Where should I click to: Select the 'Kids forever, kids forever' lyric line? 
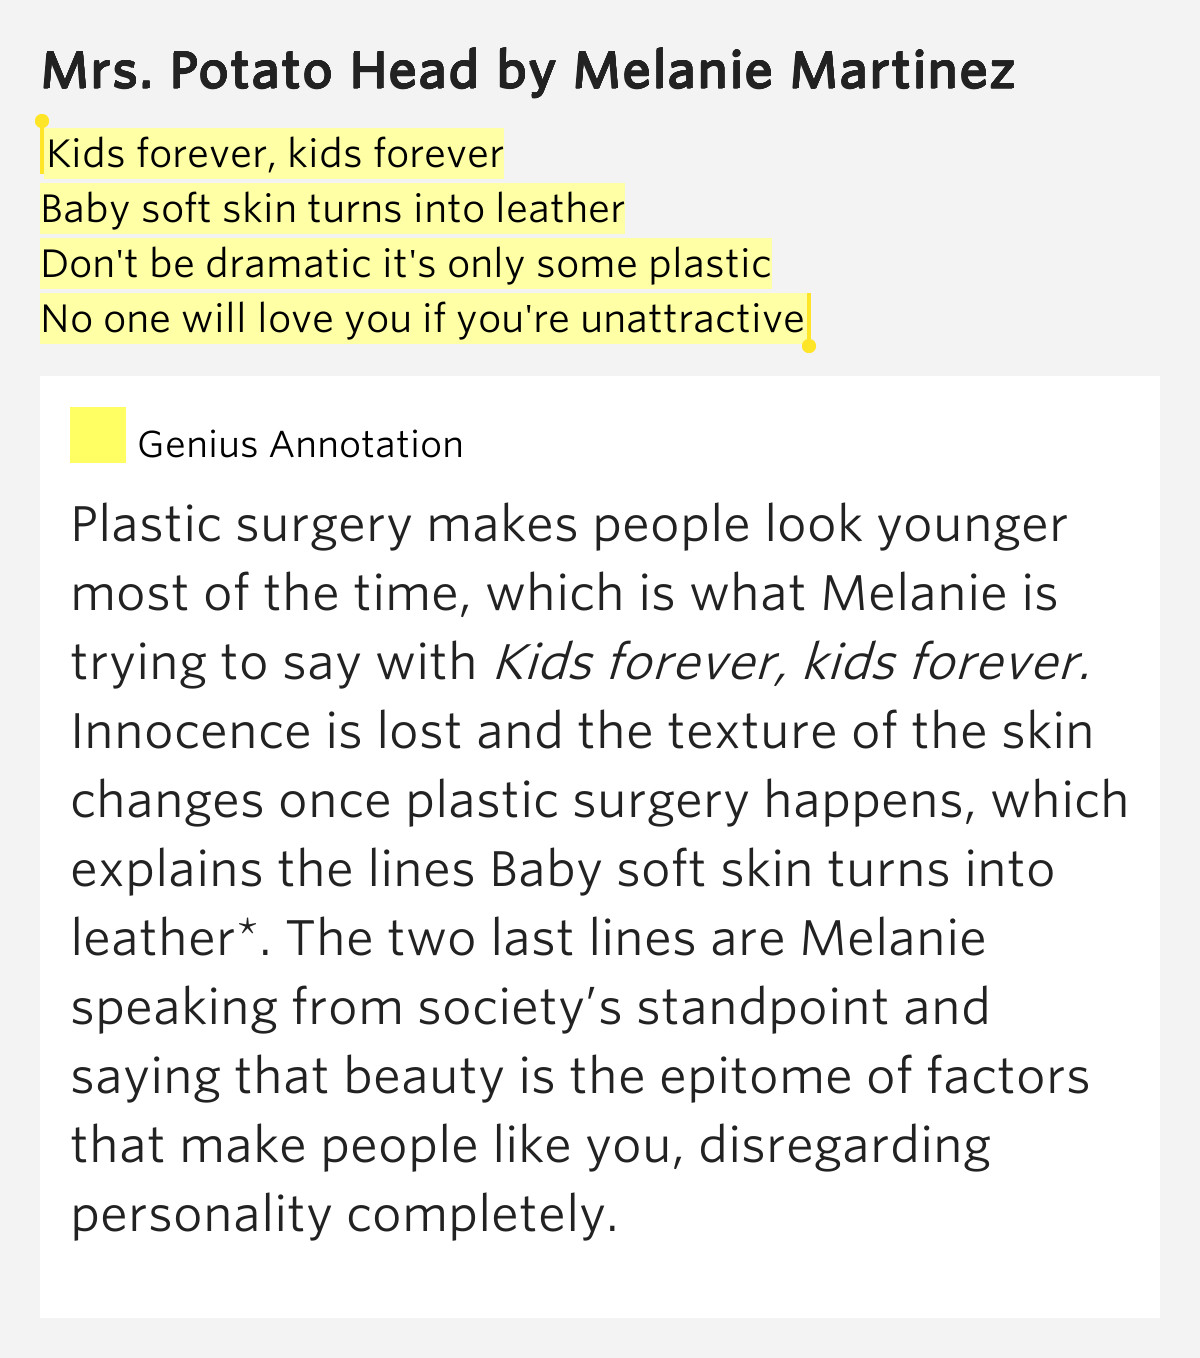point(275,154)
